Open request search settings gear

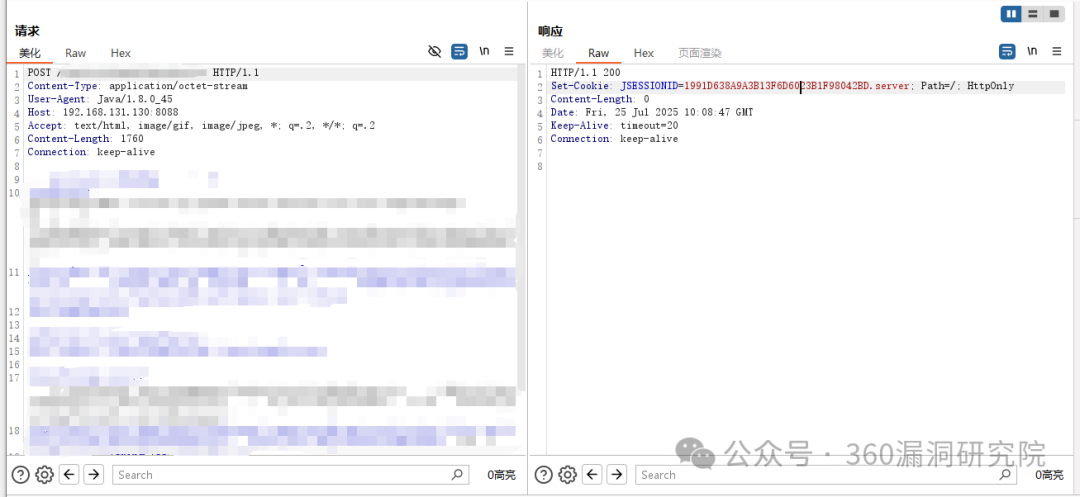coord(44,475)
